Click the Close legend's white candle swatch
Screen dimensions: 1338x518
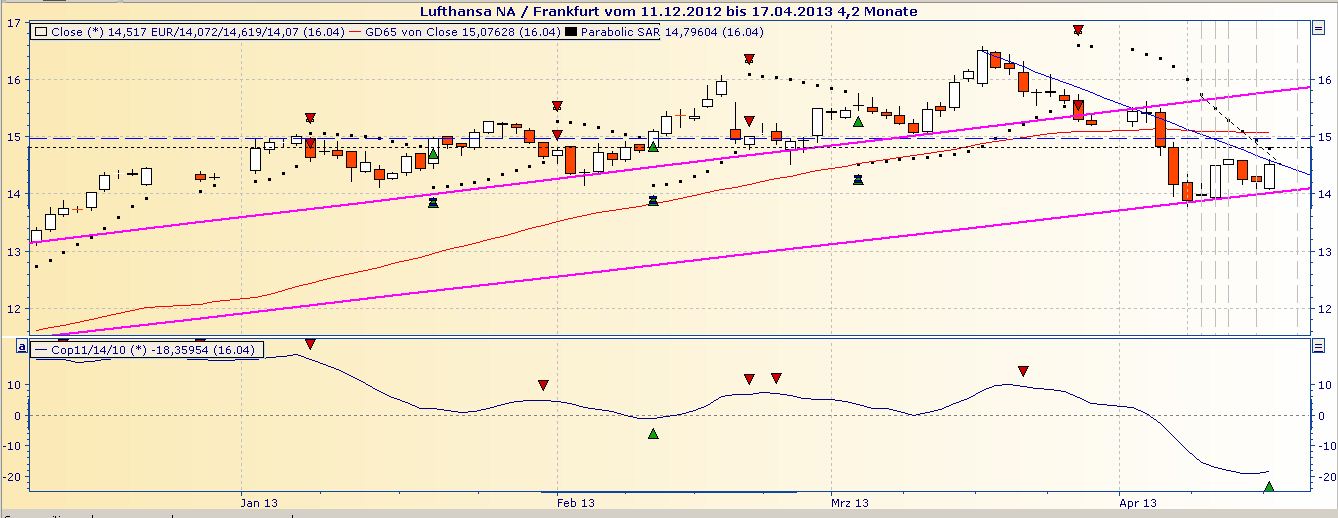click(41, 32)
